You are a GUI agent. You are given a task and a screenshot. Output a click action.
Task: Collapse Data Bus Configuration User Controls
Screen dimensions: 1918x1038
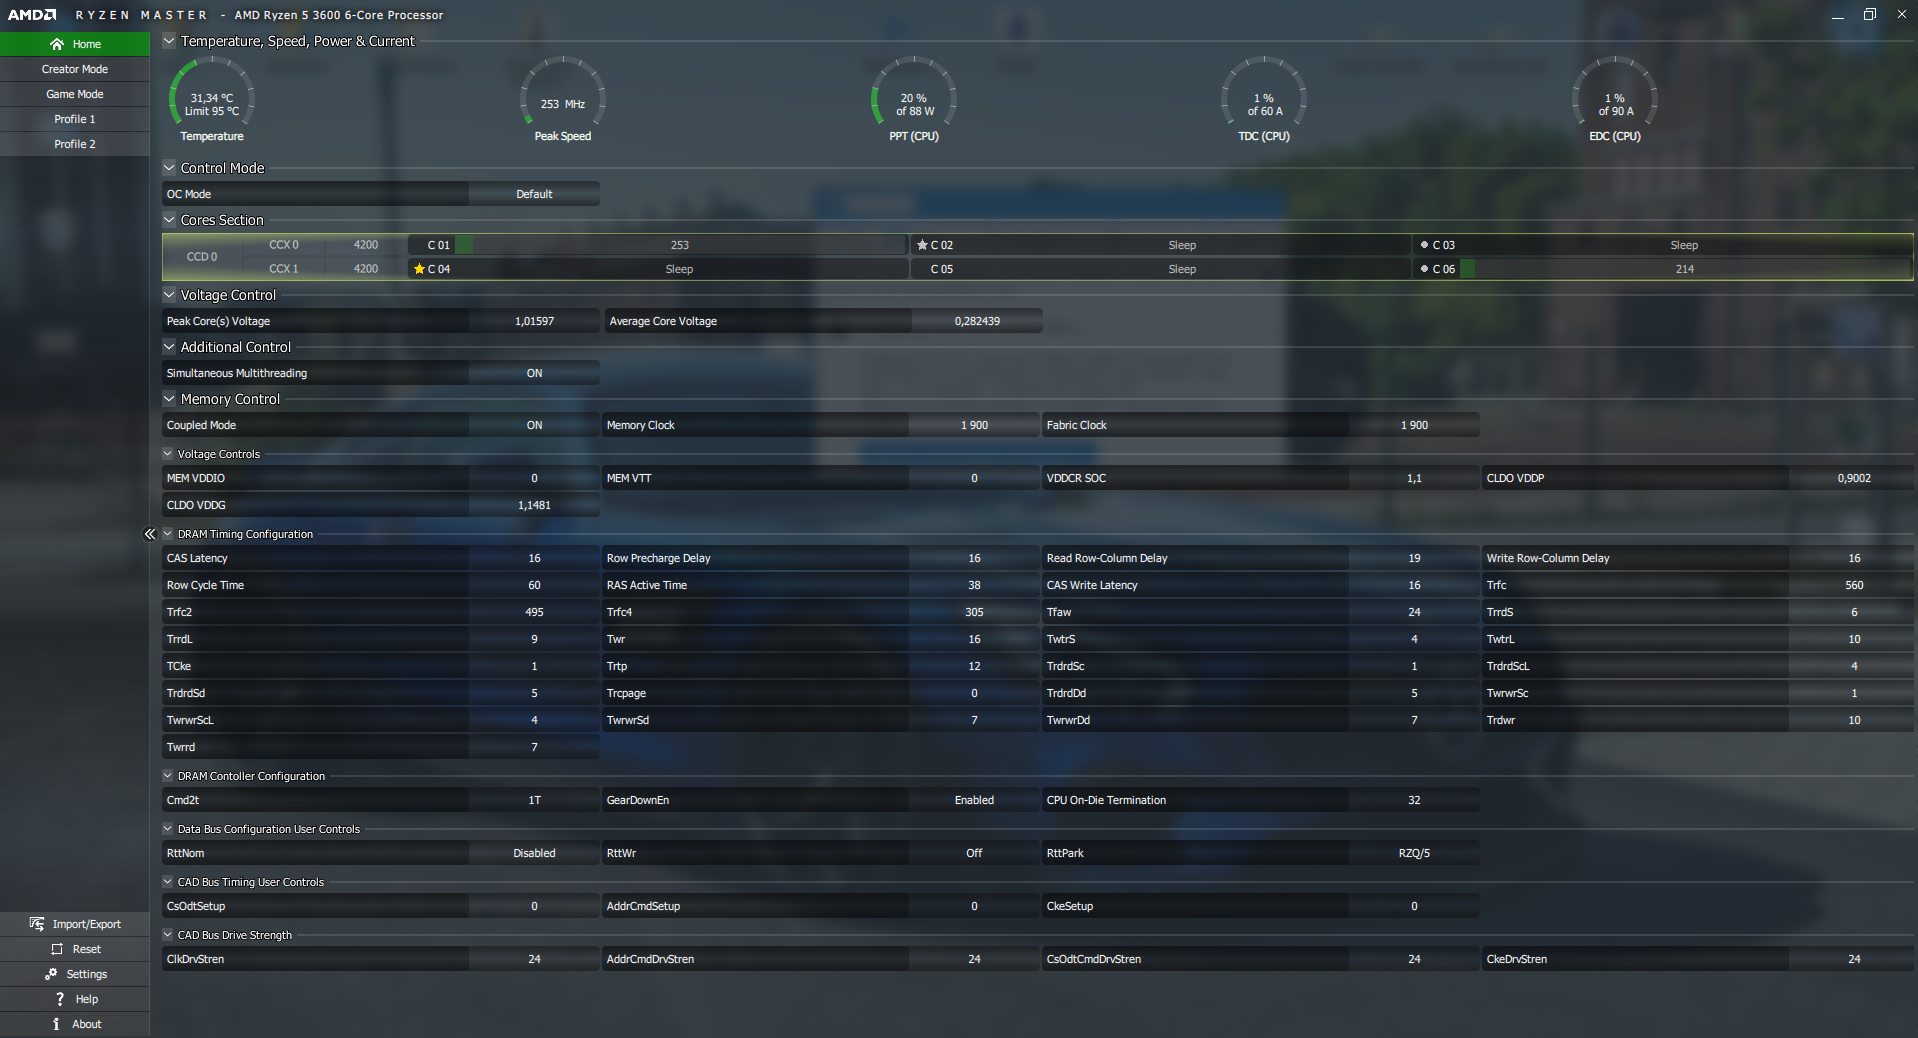click(x=168, y=829)
